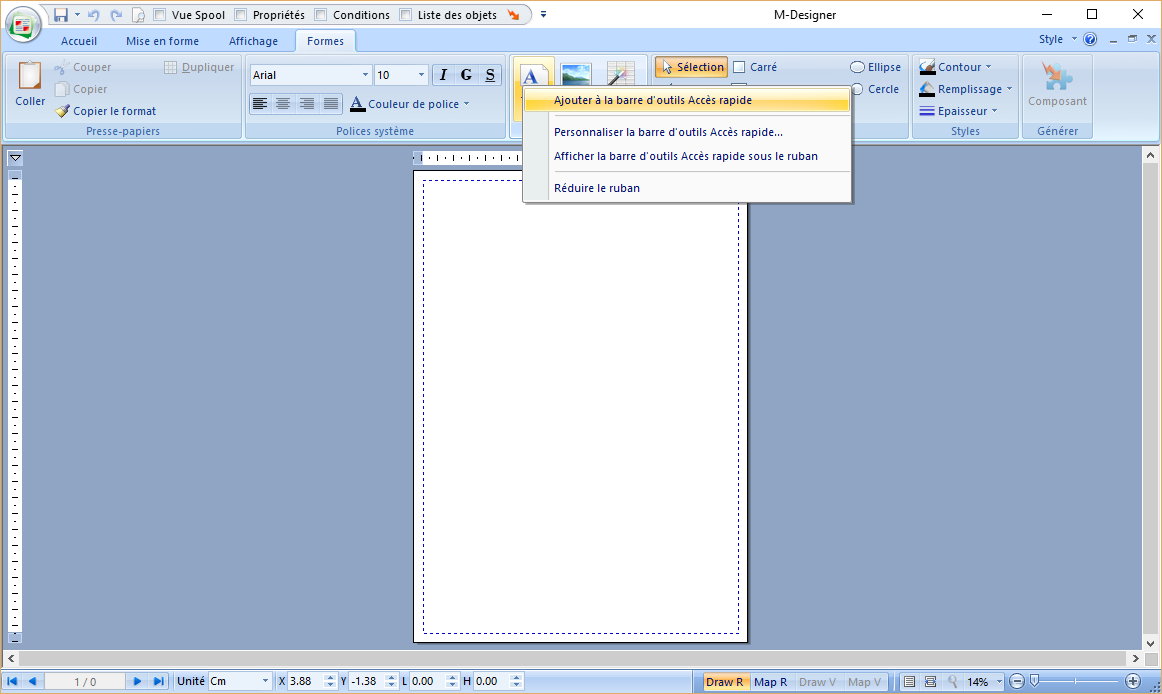Click the image insertion tool icon
This screenshot has width=1162, height=694.
point(575,72)
